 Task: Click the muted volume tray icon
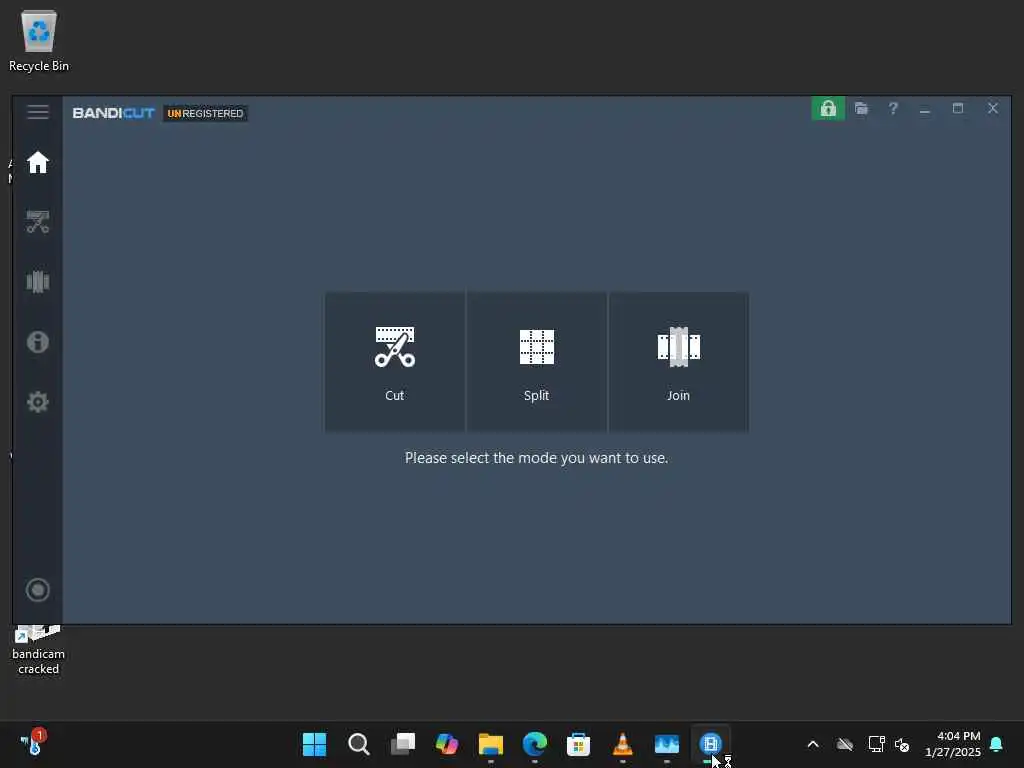pos(903,744)
